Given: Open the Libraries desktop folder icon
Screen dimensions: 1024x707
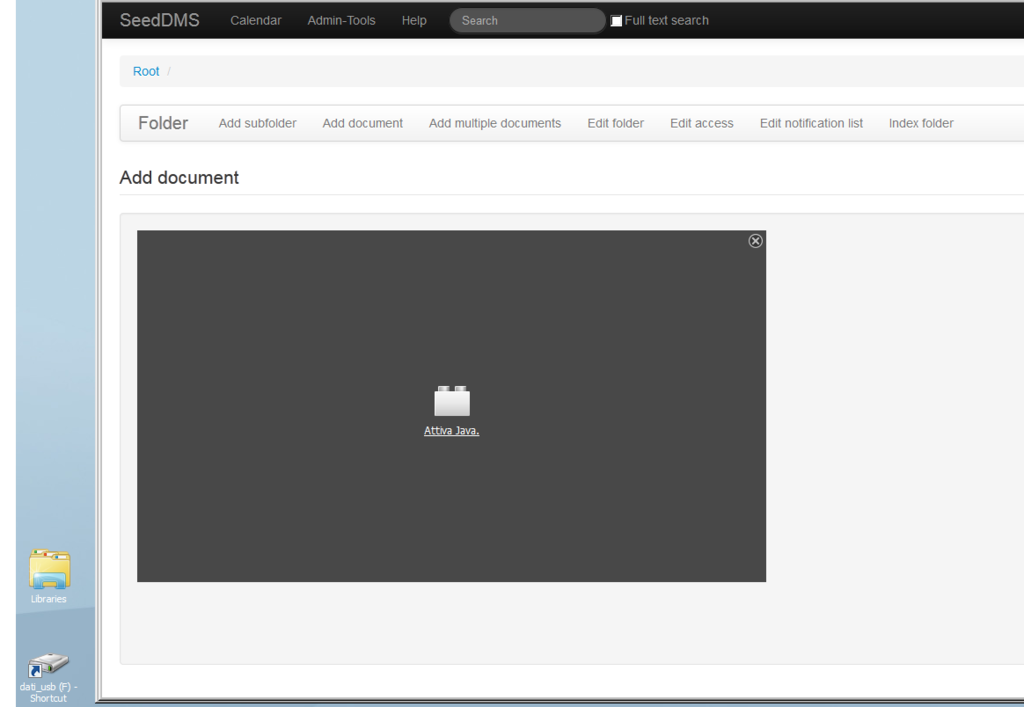Looking at the screenshot, I should pos(49,571).
